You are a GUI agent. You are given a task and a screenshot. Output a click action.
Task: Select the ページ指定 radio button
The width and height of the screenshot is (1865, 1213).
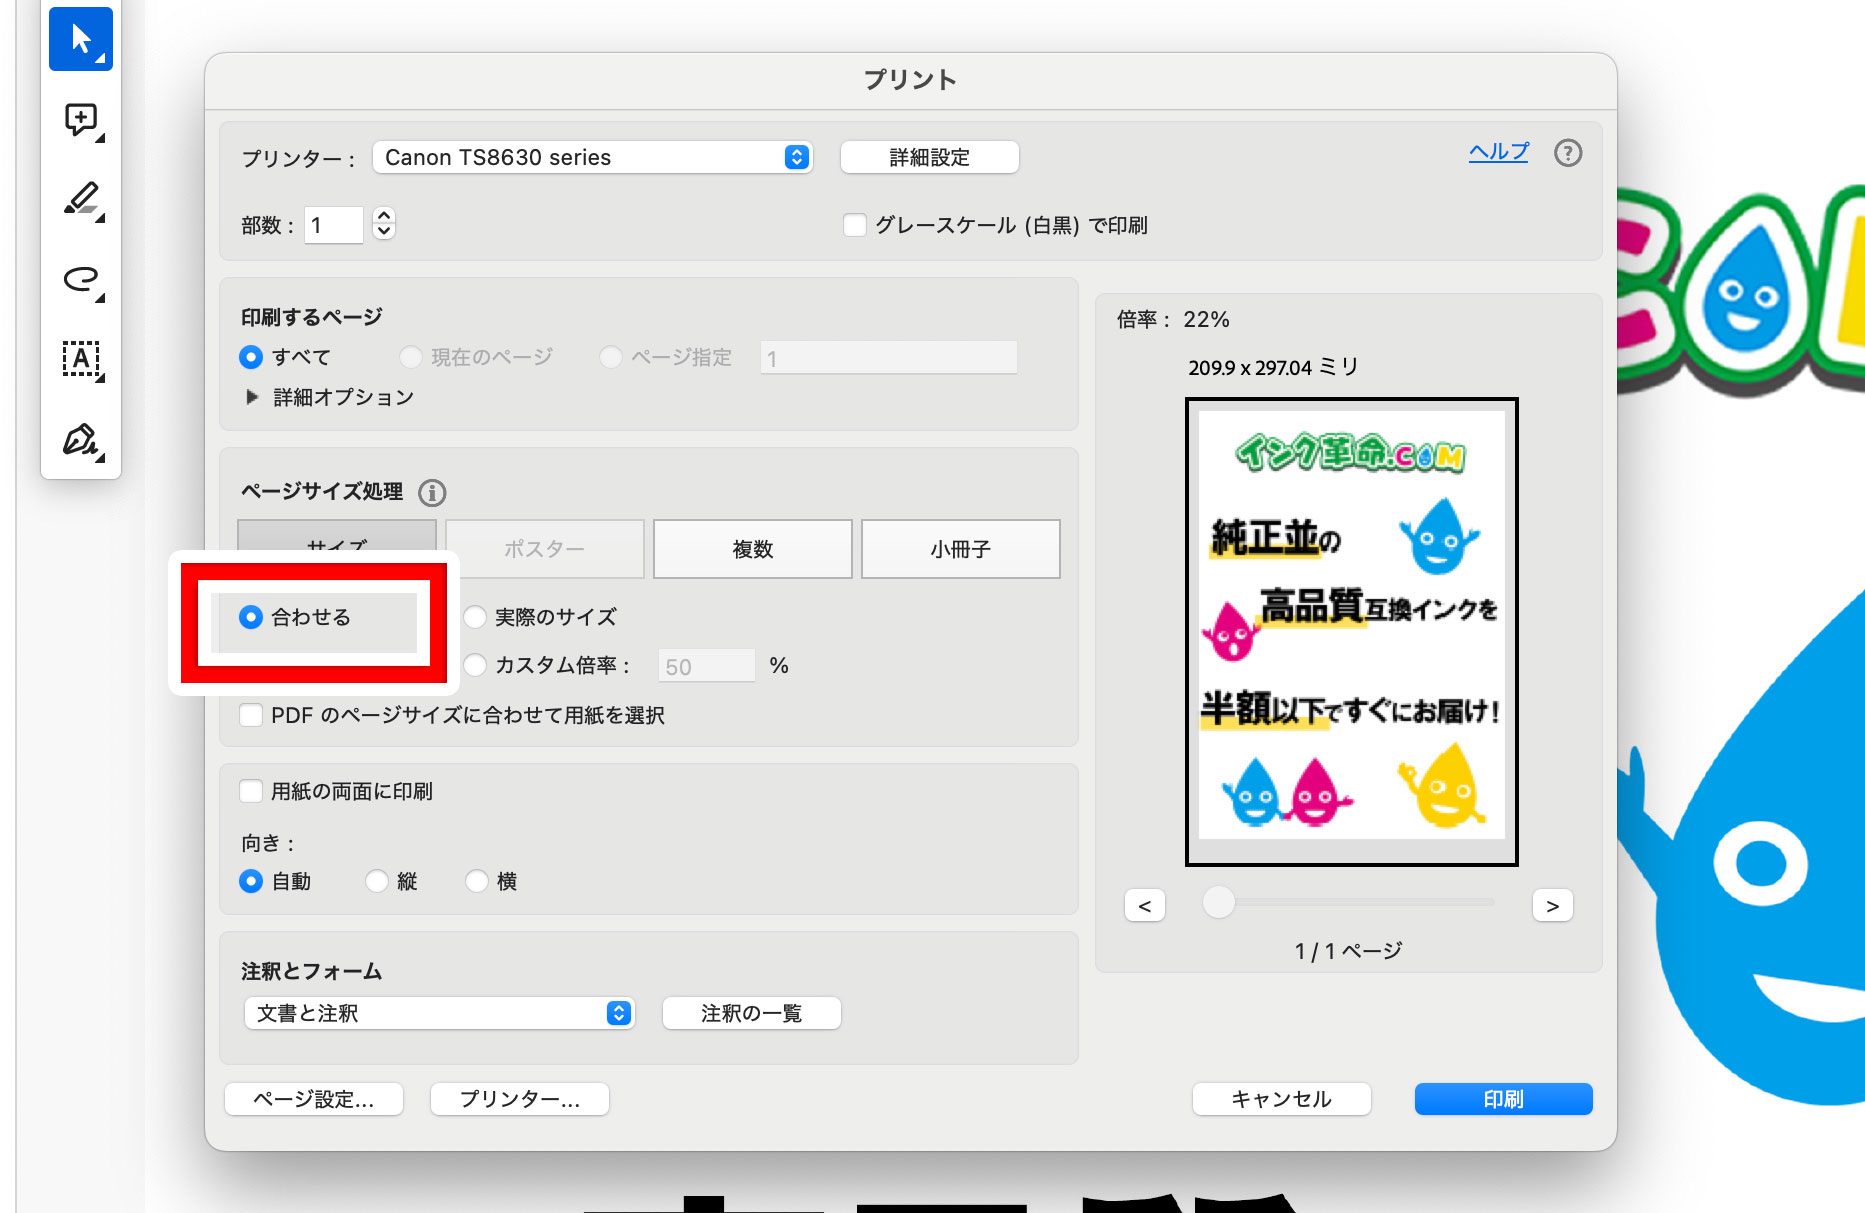pyautogui.click(x=610, y=357)
